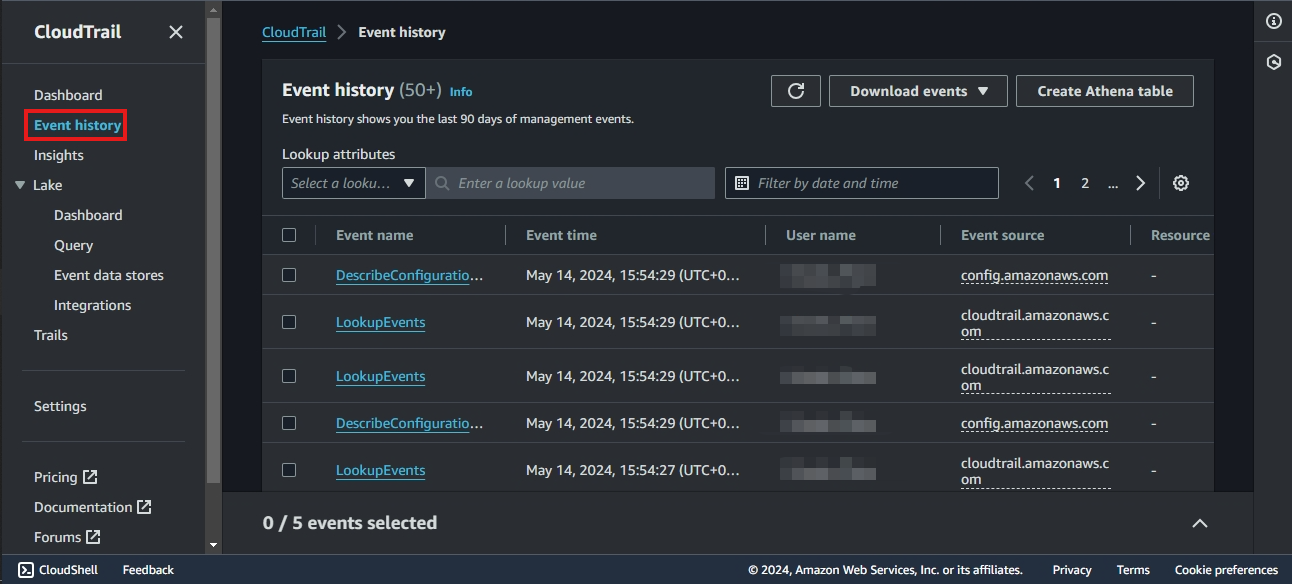Go to page 1 of events

point(1056,183)
